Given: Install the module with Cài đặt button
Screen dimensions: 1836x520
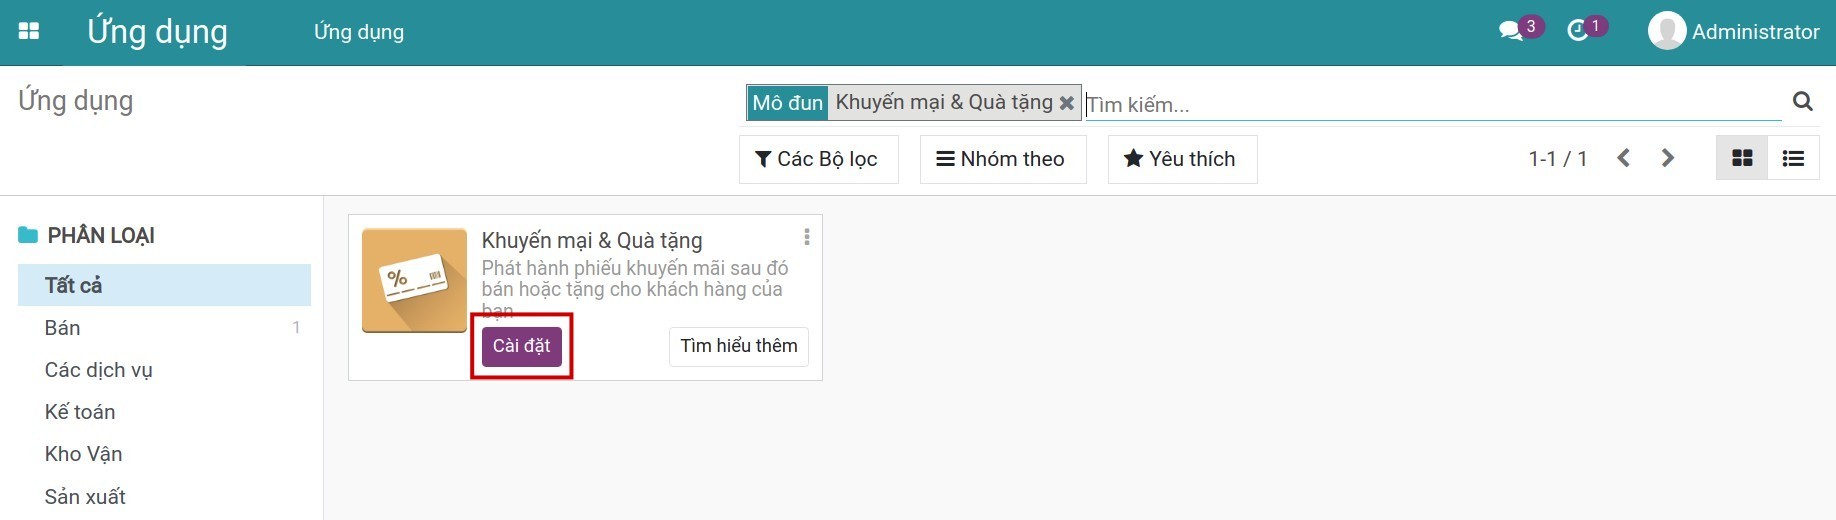Looking at the screenshot, I should pos(521,346).
